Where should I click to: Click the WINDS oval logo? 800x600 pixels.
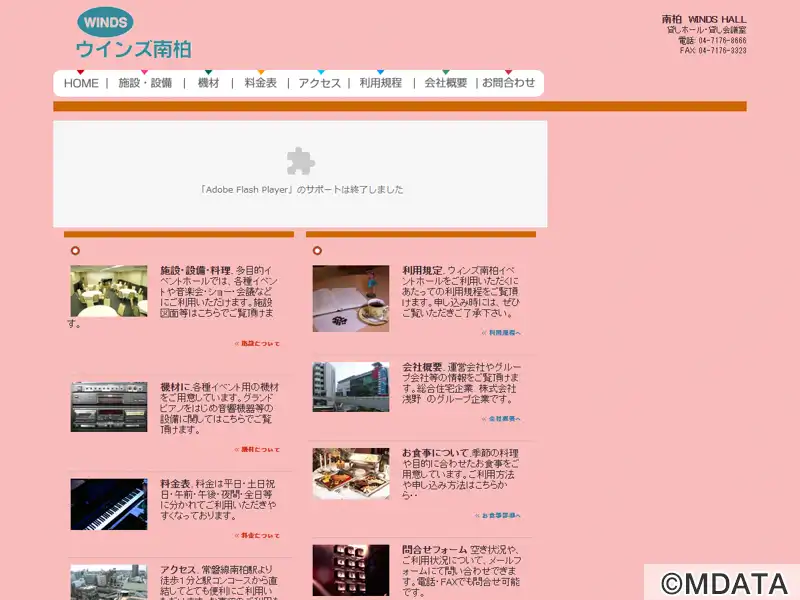(x=106, y=22)
